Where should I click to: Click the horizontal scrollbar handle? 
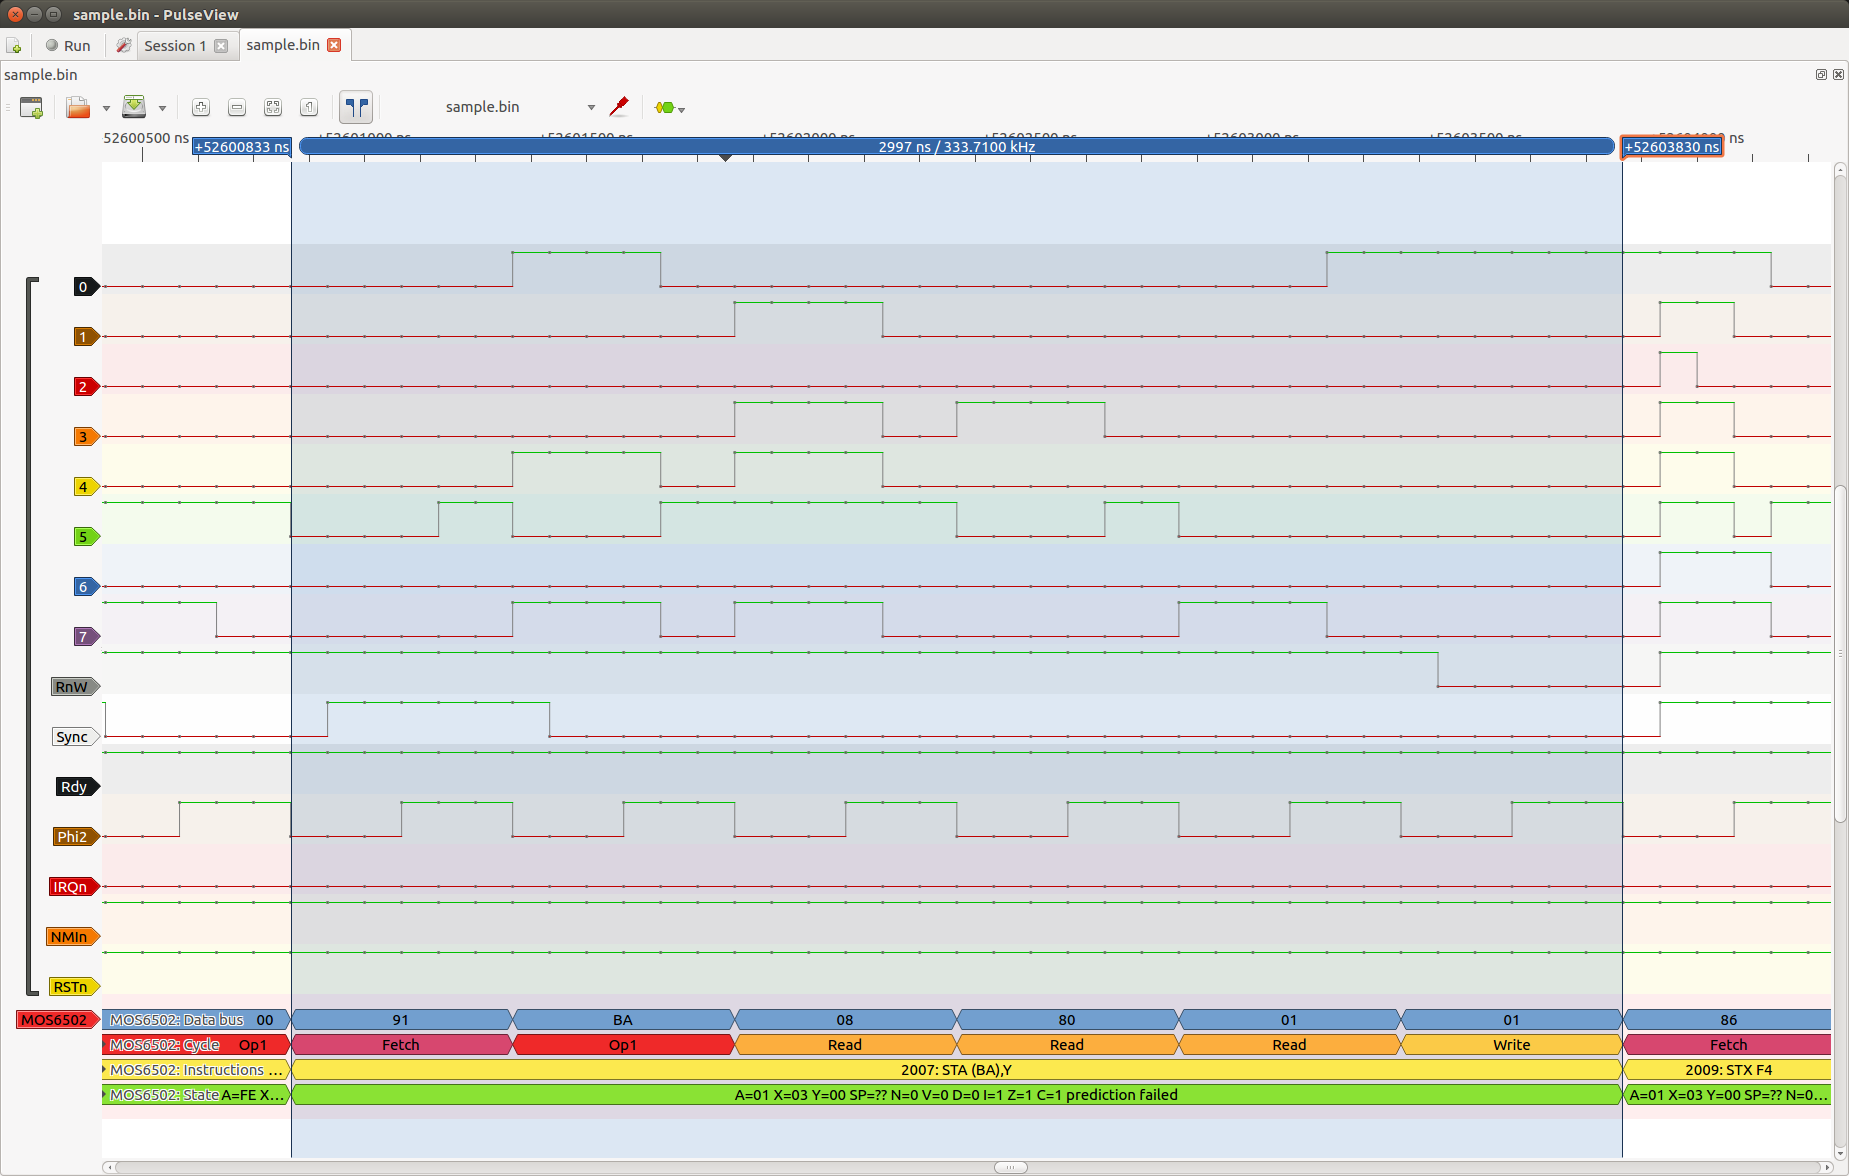(x=1010, y=1167)
